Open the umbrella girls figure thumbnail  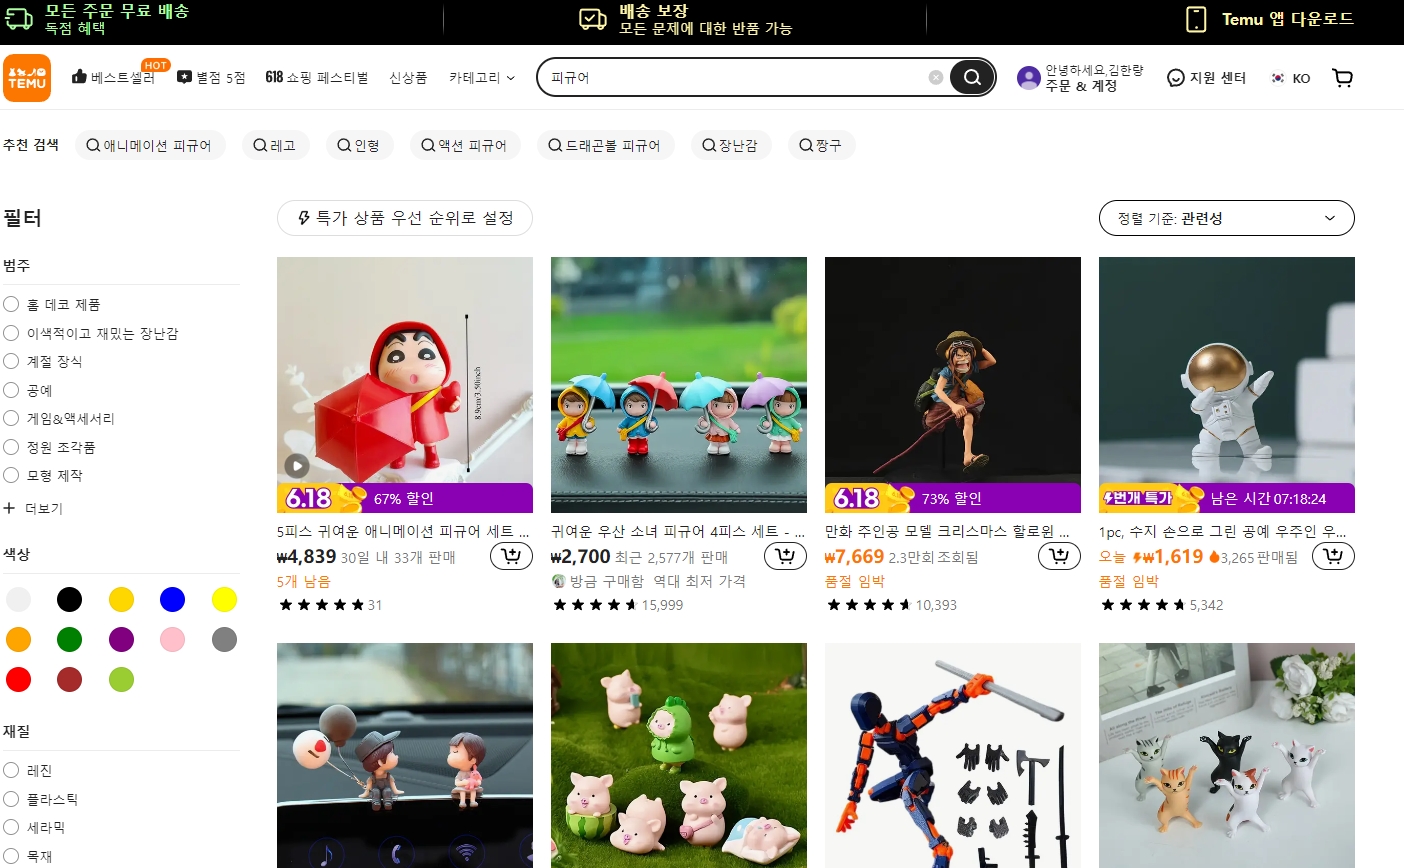[679, 385]
